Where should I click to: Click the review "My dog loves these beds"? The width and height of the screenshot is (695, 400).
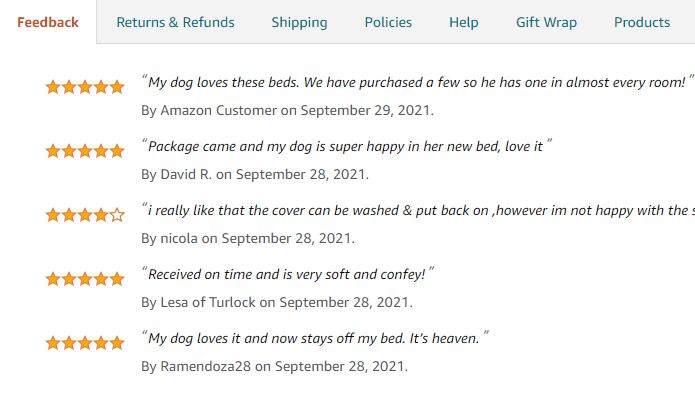(x=417, y=82)
